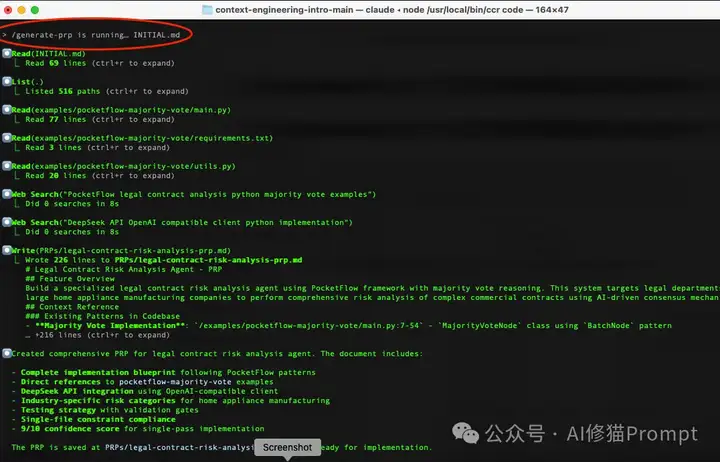
Task: Click the window title 'context-engineering-intro-main'
Action: 284,10
